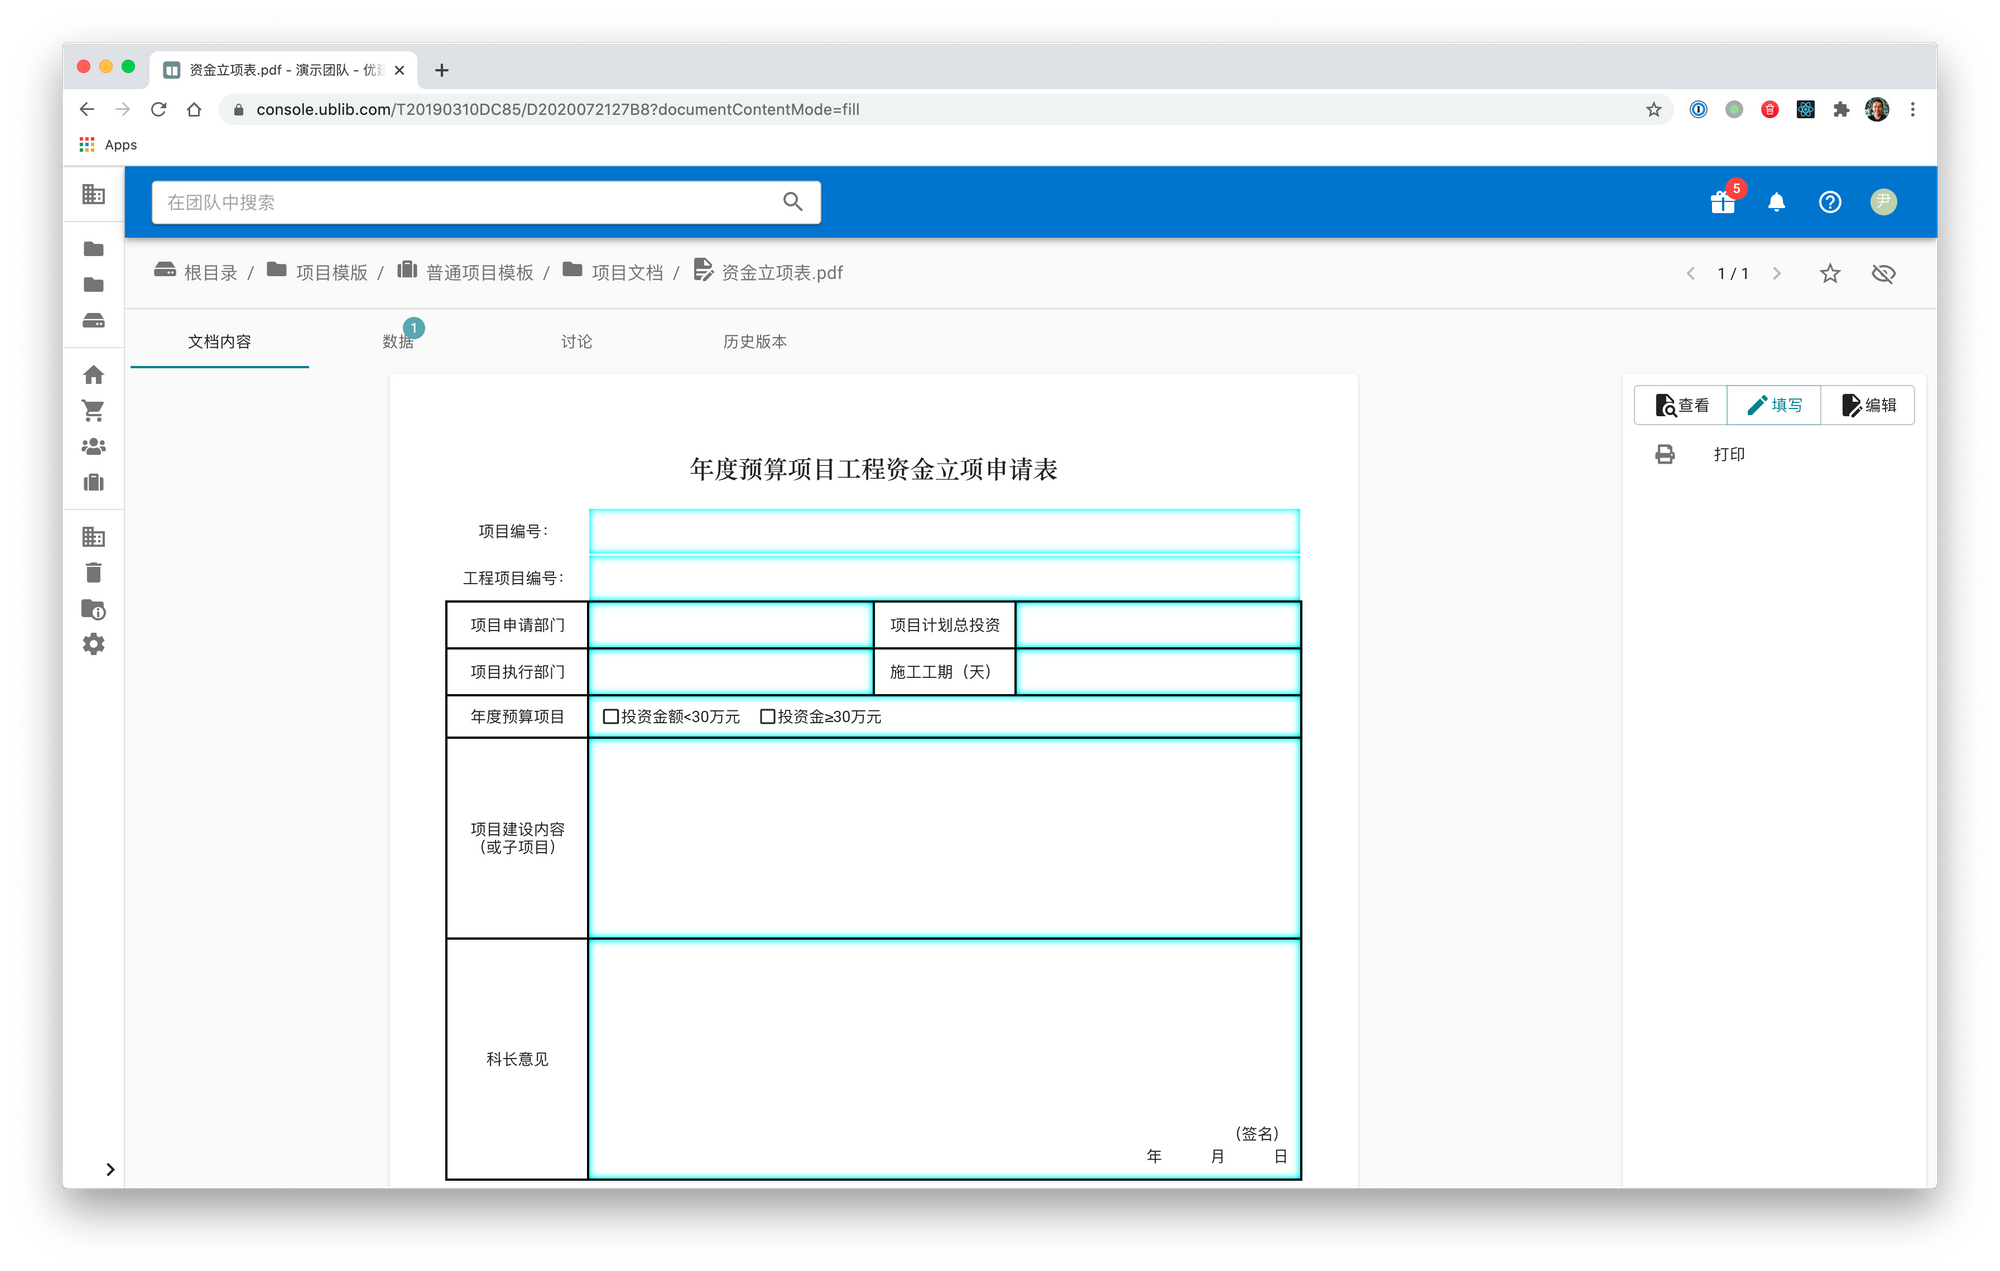Viewport: 2000px width, 1271px height.
Task: Open the shopping cart sidebar icon
Action: (94, 411)
